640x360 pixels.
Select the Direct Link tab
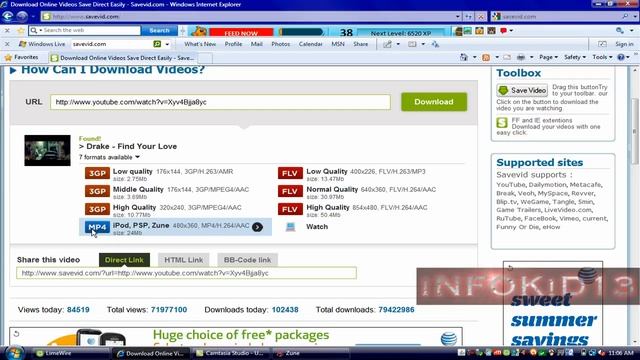tap(124, 260)
